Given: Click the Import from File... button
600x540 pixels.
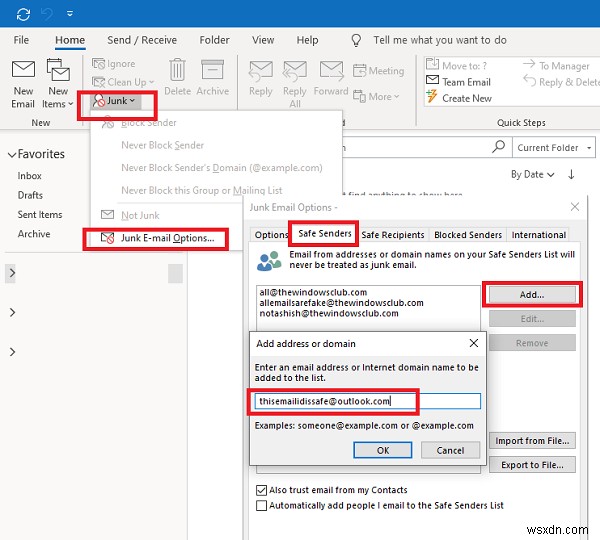Looking at the screenshot, I should click(532, 441).
